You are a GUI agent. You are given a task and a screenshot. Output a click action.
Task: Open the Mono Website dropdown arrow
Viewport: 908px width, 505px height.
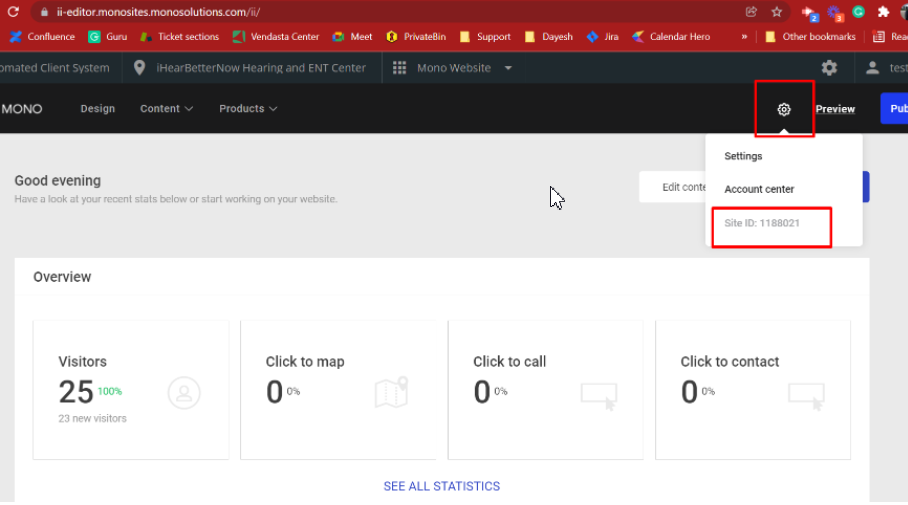(508, 68)
